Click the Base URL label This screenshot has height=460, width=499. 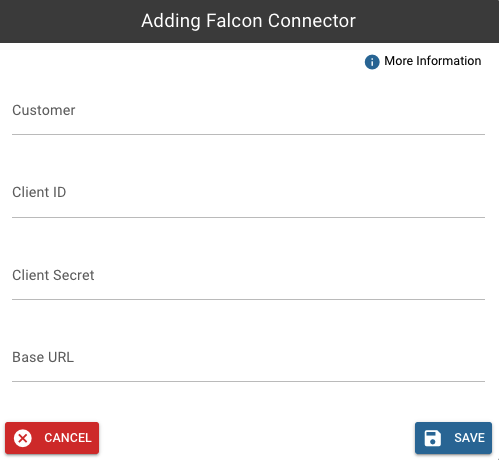tap(43, 357)
